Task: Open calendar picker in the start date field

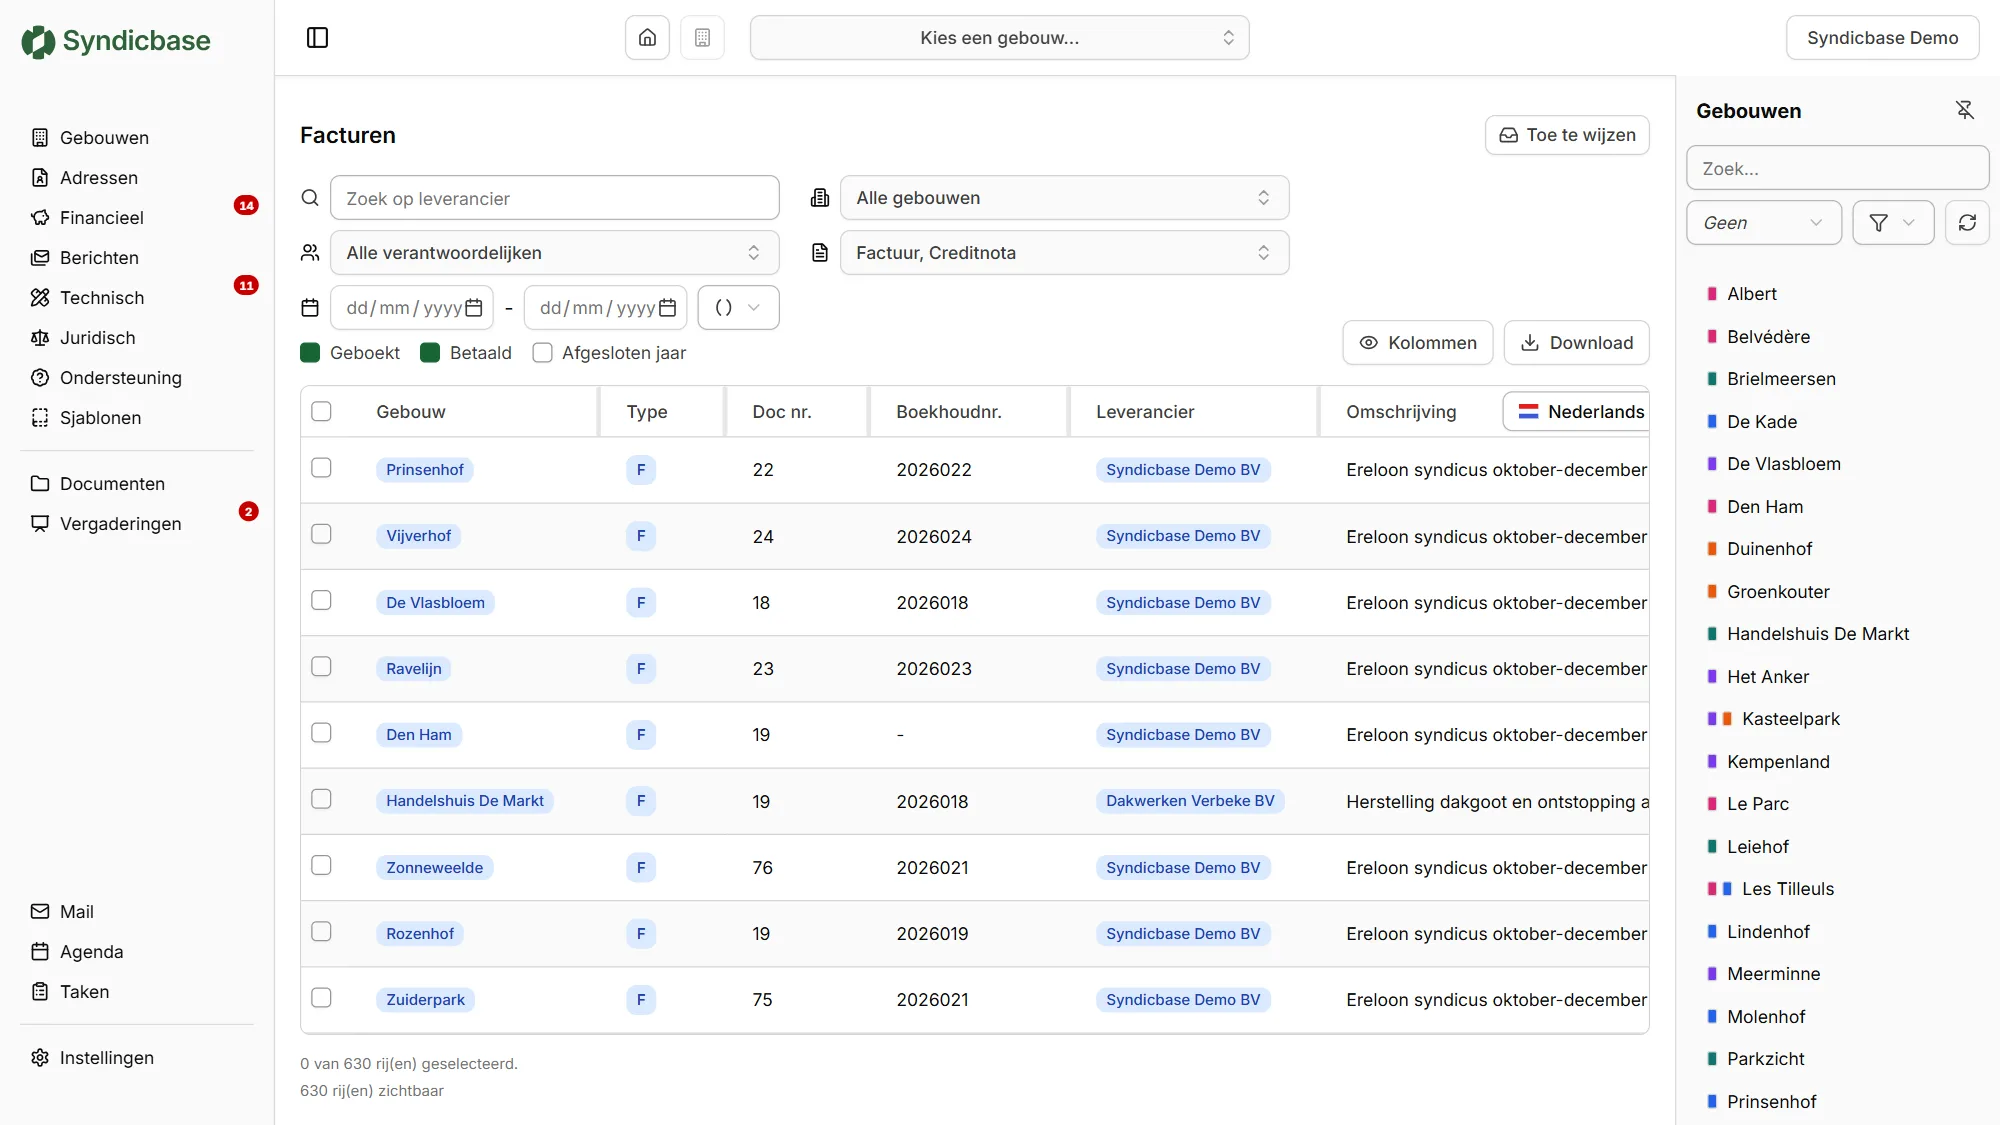Action: [474, 308]
